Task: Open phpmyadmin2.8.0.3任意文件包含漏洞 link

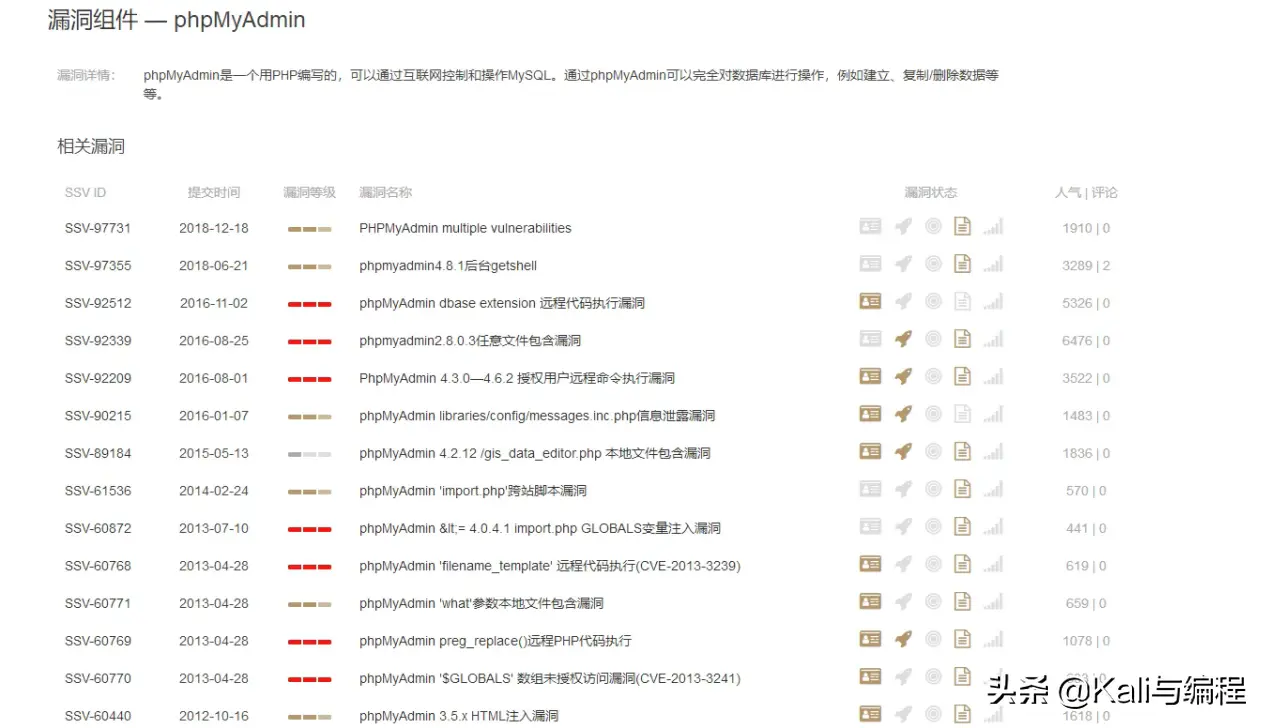Action: click(x=470, y=341)
